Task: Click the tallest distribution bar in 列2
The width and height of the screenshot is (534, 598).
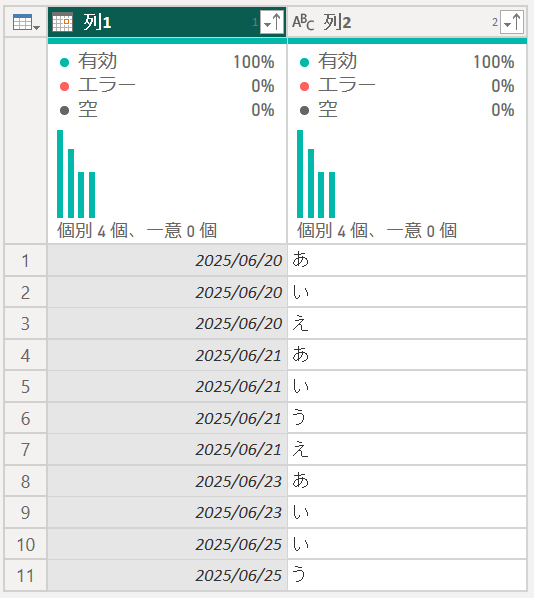Action: (300, 174)
